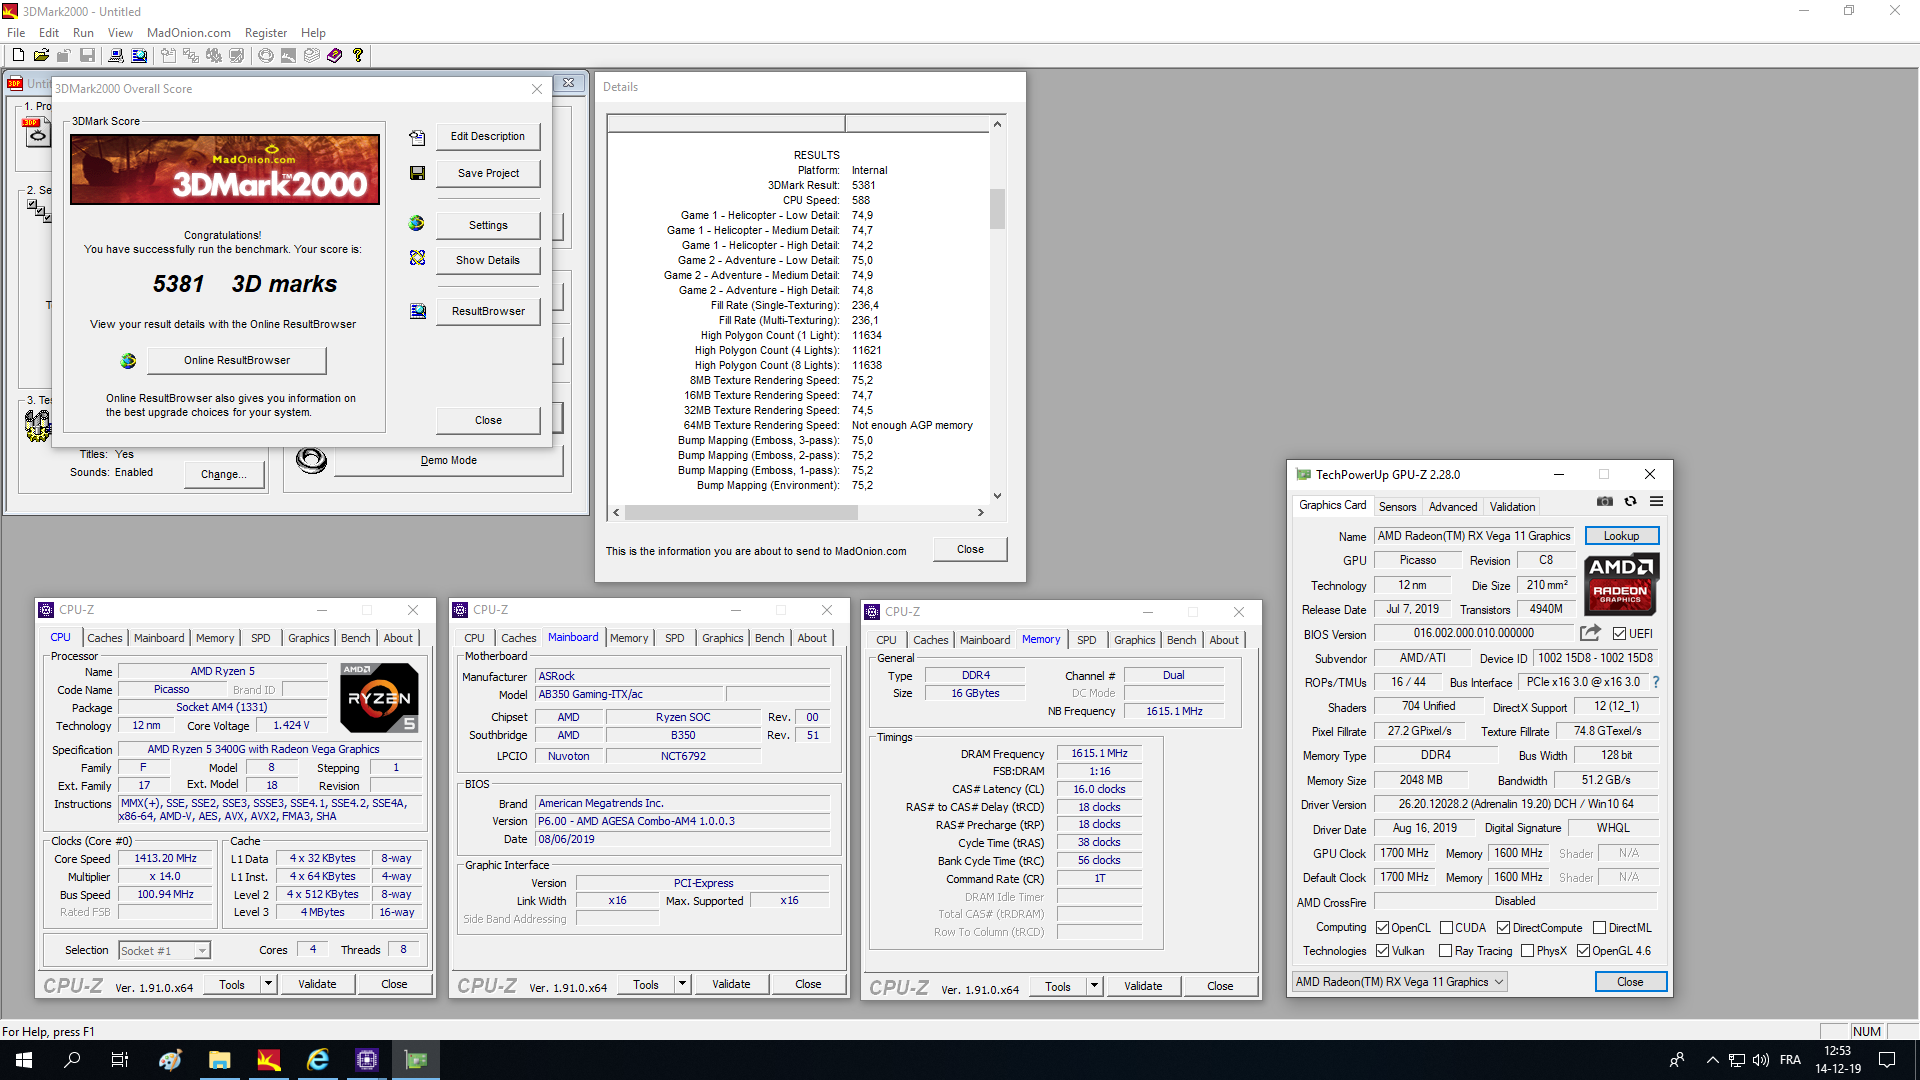Screen dimensions: 1920x1080
Task: Click the Ryzen 5 logo in CPU-Z
Action: 379,698
